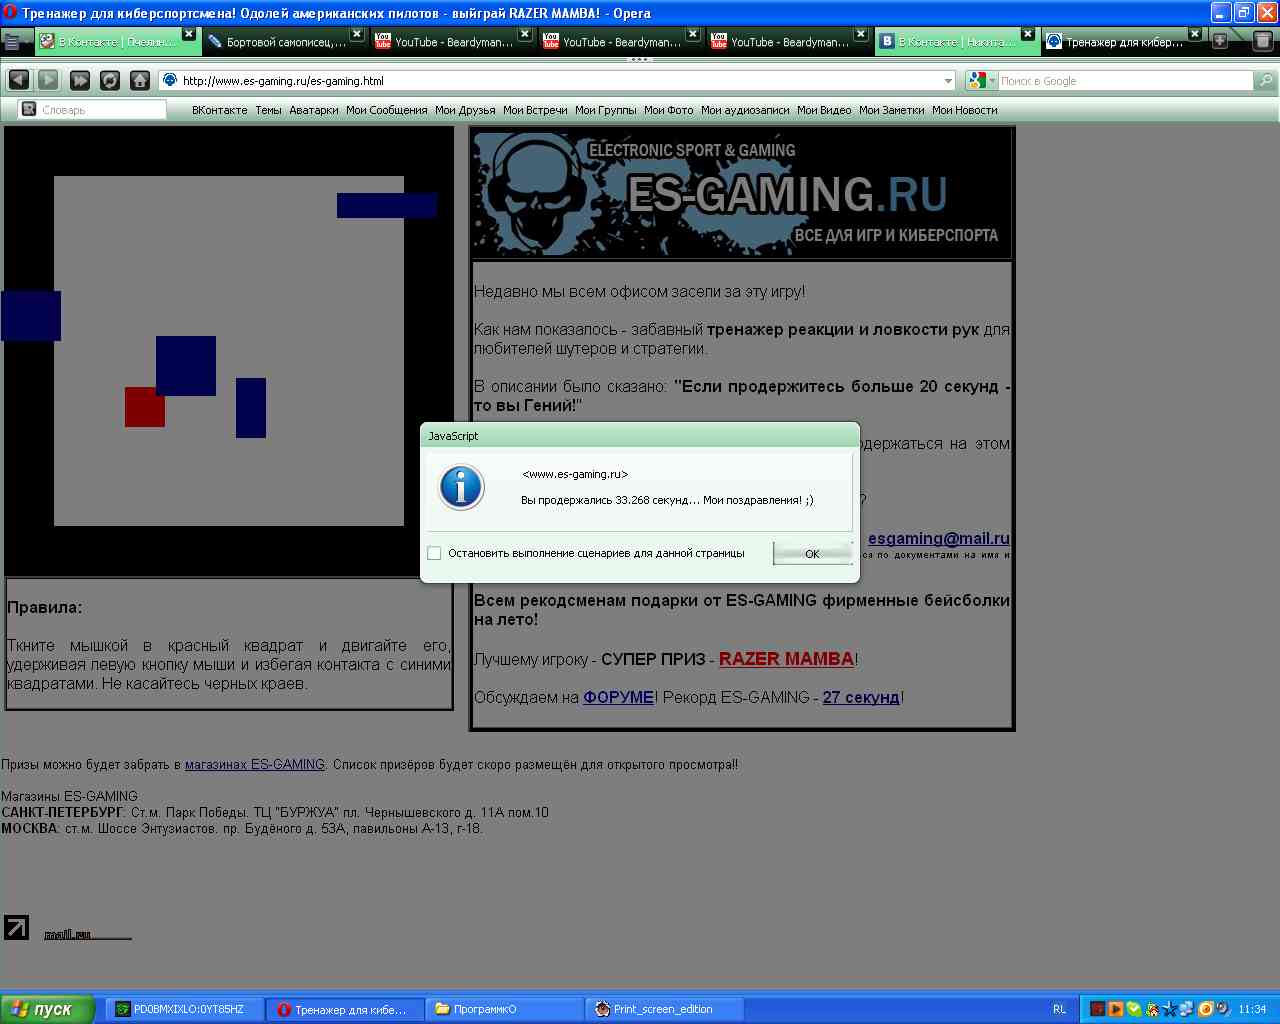
Task: Open Мои Видео bookmark
Action: 824,110
